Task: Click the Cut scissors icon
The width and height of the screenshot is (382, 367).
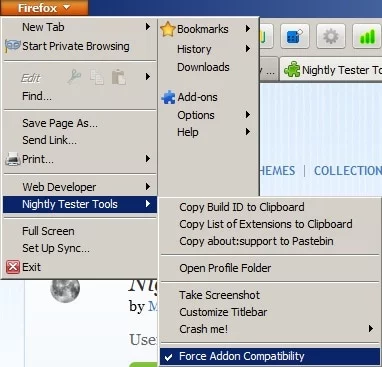Action: coord(74,77)
